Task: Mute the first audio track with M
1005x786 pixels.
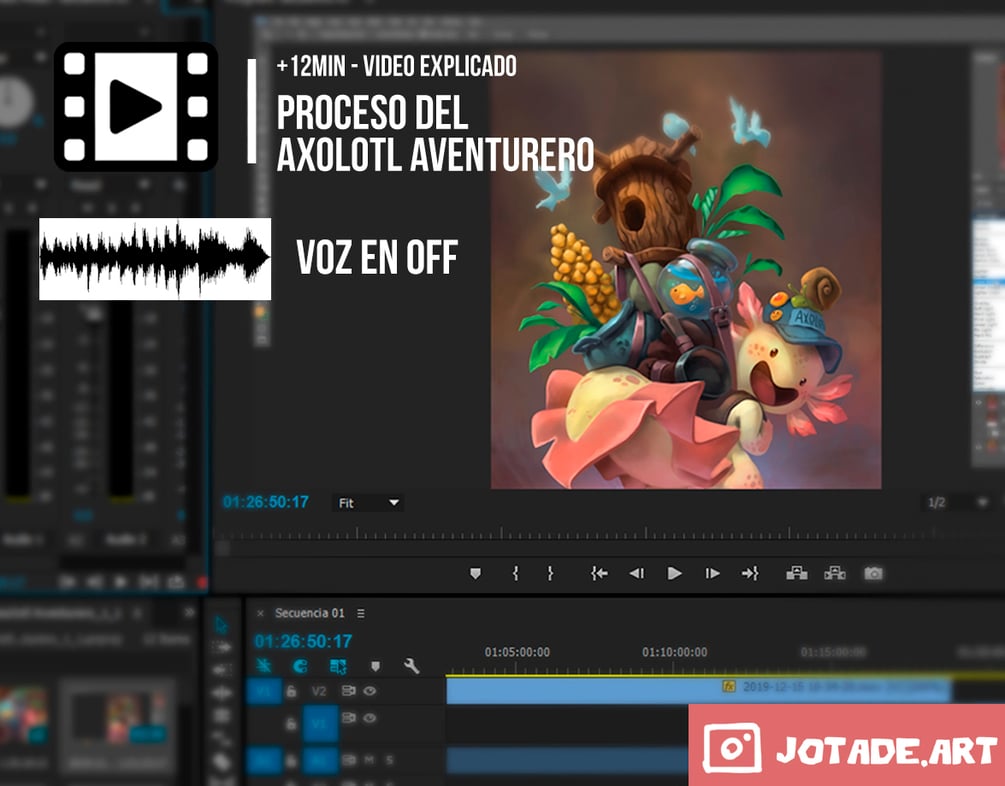Action: point(369,760)
